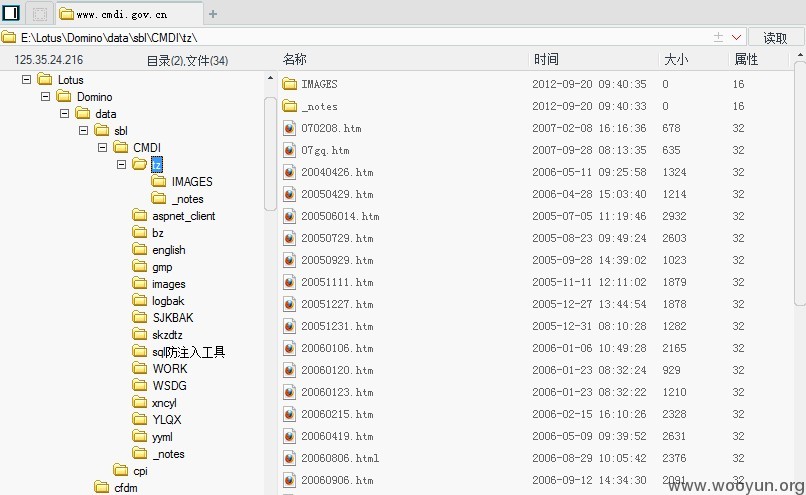Collapse the Lotus tree node

26,80
